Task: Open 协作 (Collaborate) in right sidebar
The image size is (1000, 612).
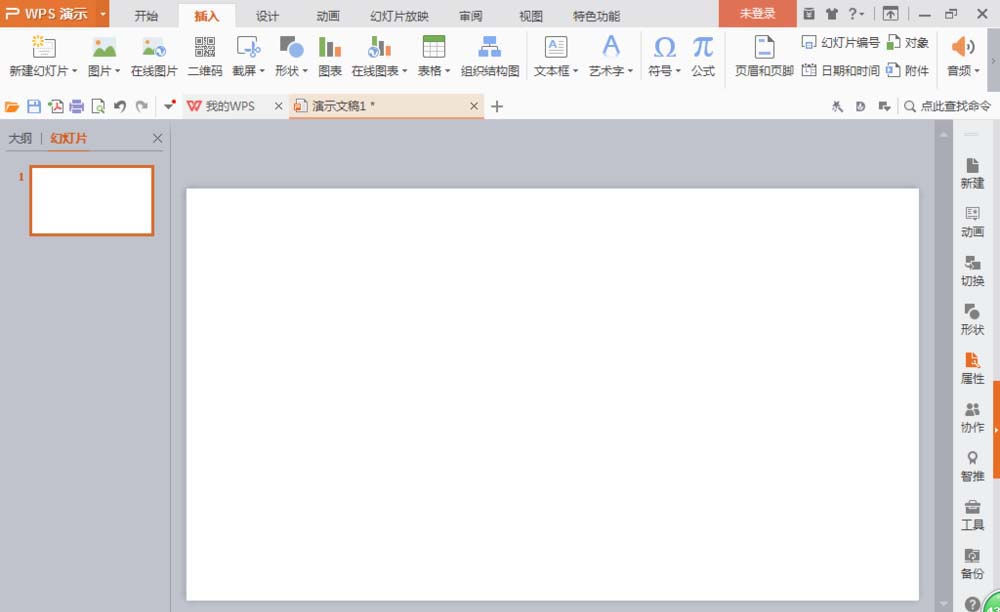Action: coord(972,418)
